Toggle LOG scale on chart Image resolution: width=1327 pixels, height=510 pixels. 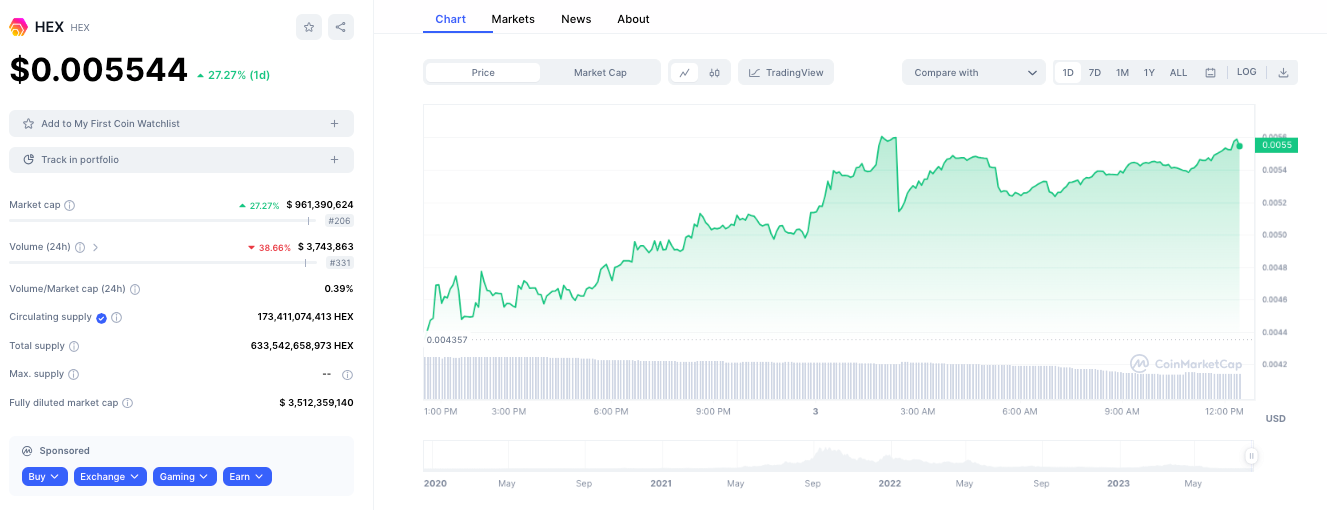(x=1246, y=72)
